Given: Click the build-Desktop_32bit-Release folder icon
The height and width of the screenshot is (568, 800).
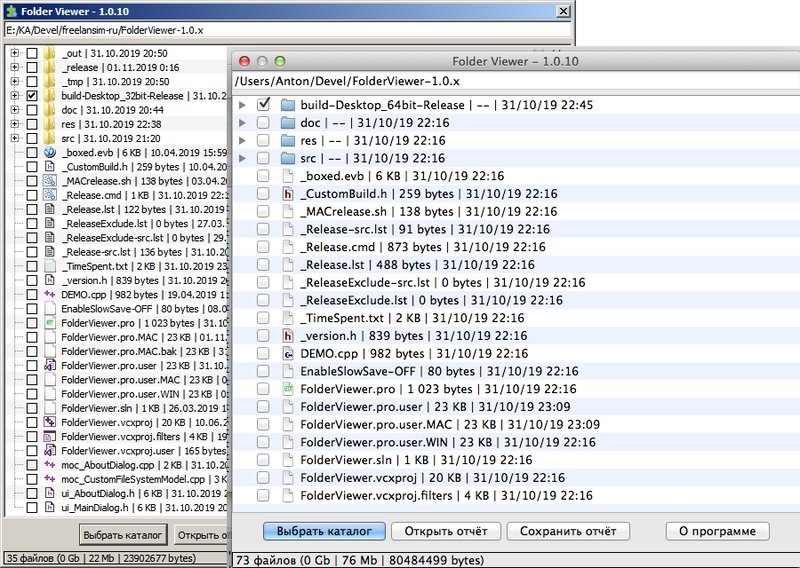Looking at the screenshot, I should point(49,95).
